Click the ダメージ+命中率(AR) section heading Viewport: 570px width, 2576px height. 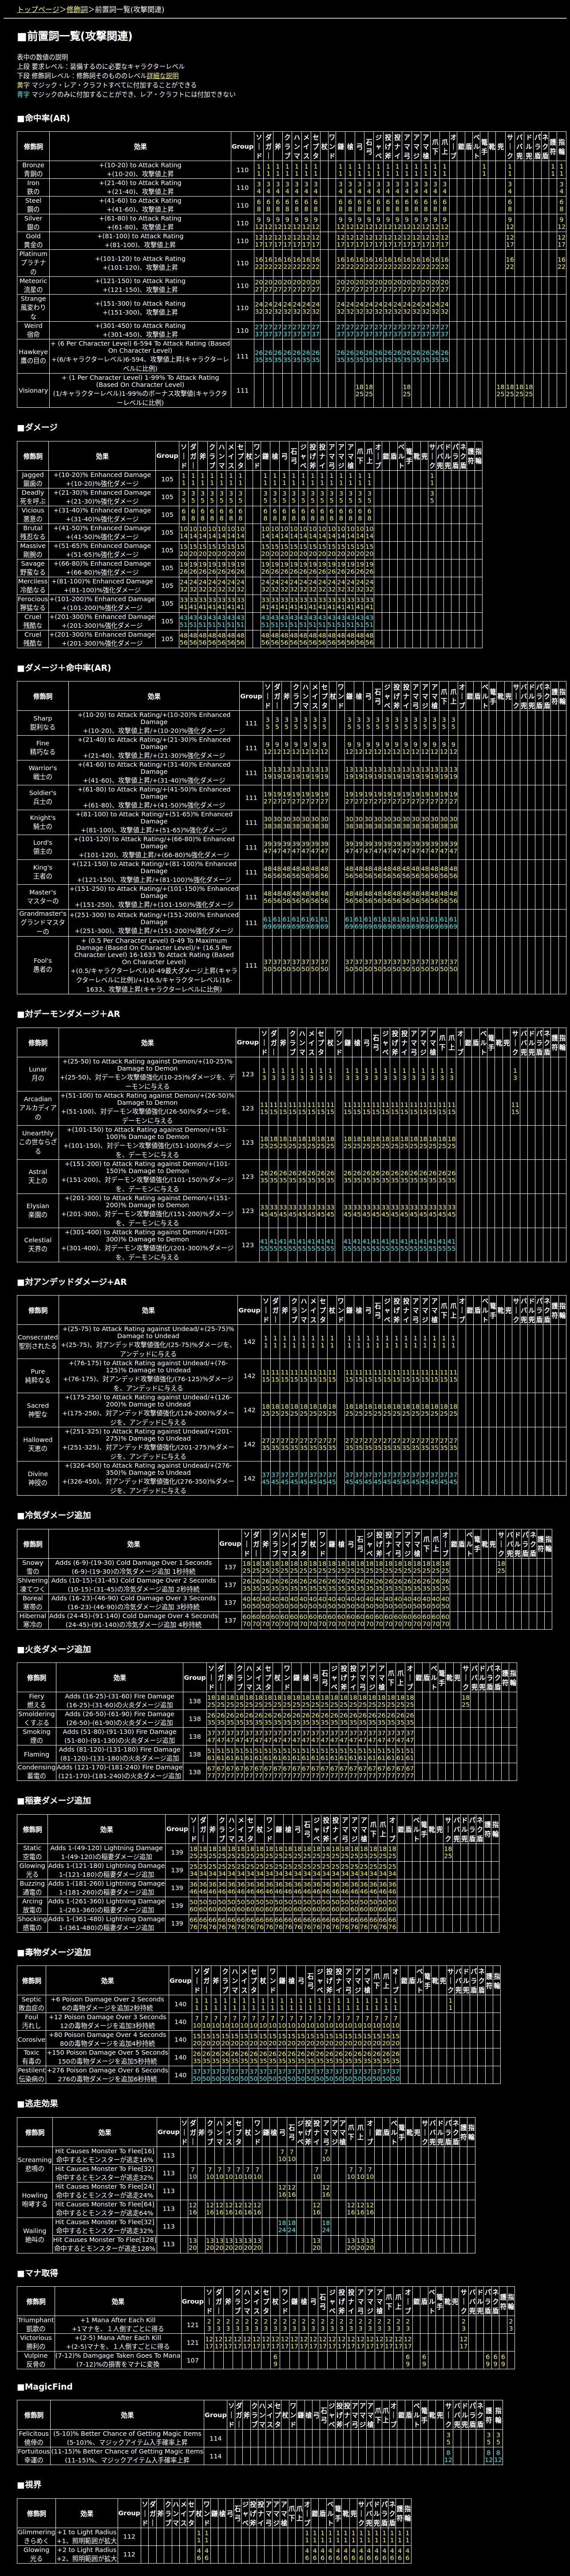pyautogui.click(x=64, y=668)
